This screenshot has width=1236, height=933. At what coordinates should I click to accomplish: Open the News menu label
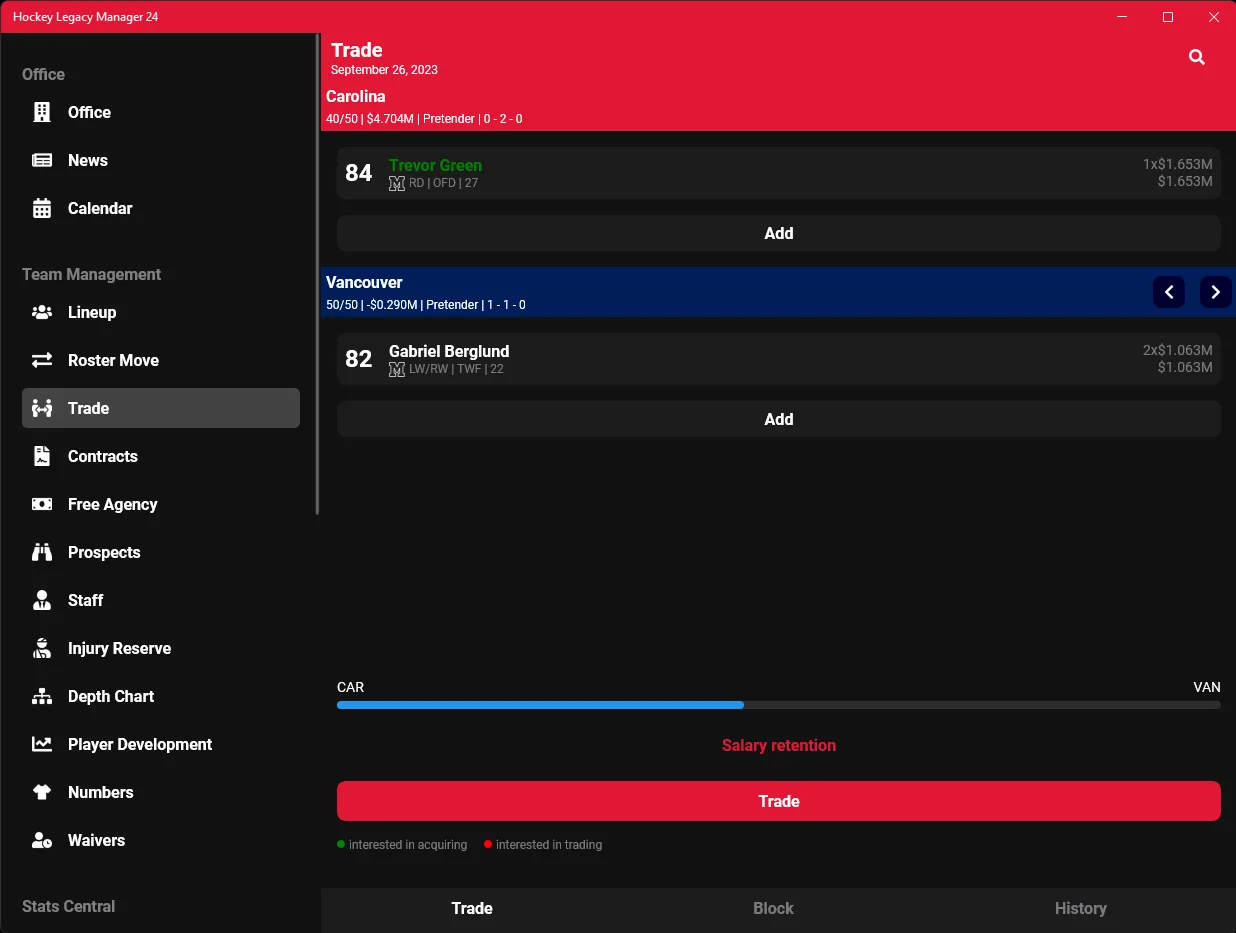click(88, 160)
